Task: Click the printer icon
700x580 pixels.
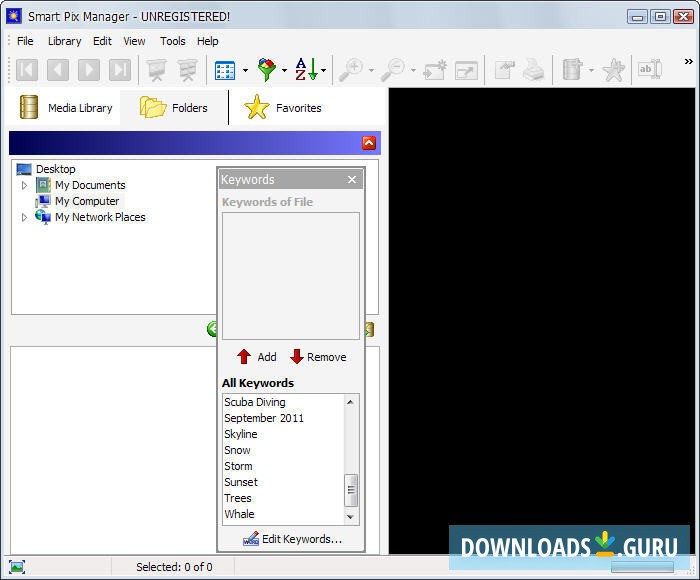Action: (x=534, y=70)
